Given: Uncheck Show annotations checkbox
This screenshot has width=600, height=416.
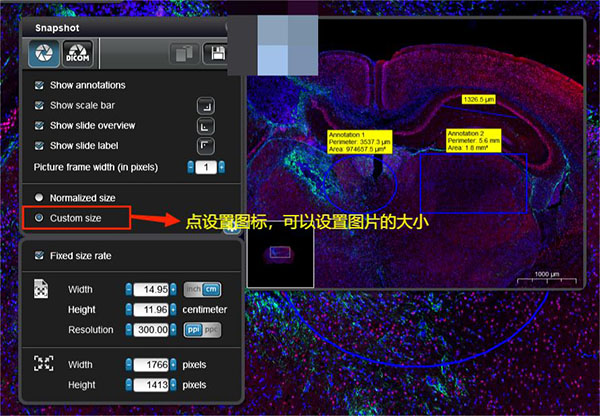Looking at the screenshot, I should 39,86.
